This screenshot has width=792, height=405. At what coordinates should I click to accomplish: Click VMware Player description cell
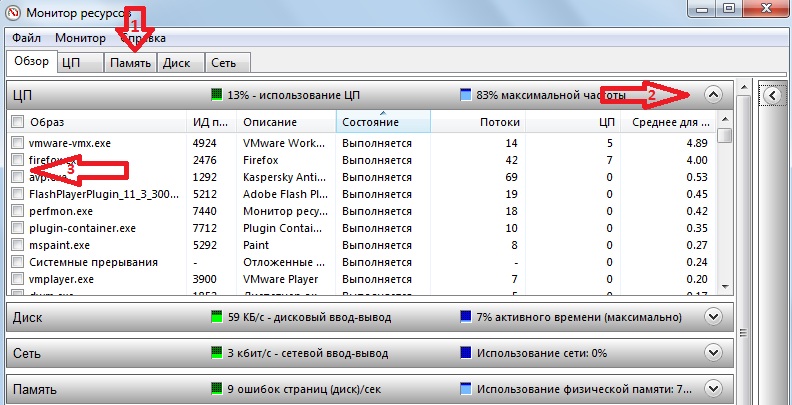(281, 279)
